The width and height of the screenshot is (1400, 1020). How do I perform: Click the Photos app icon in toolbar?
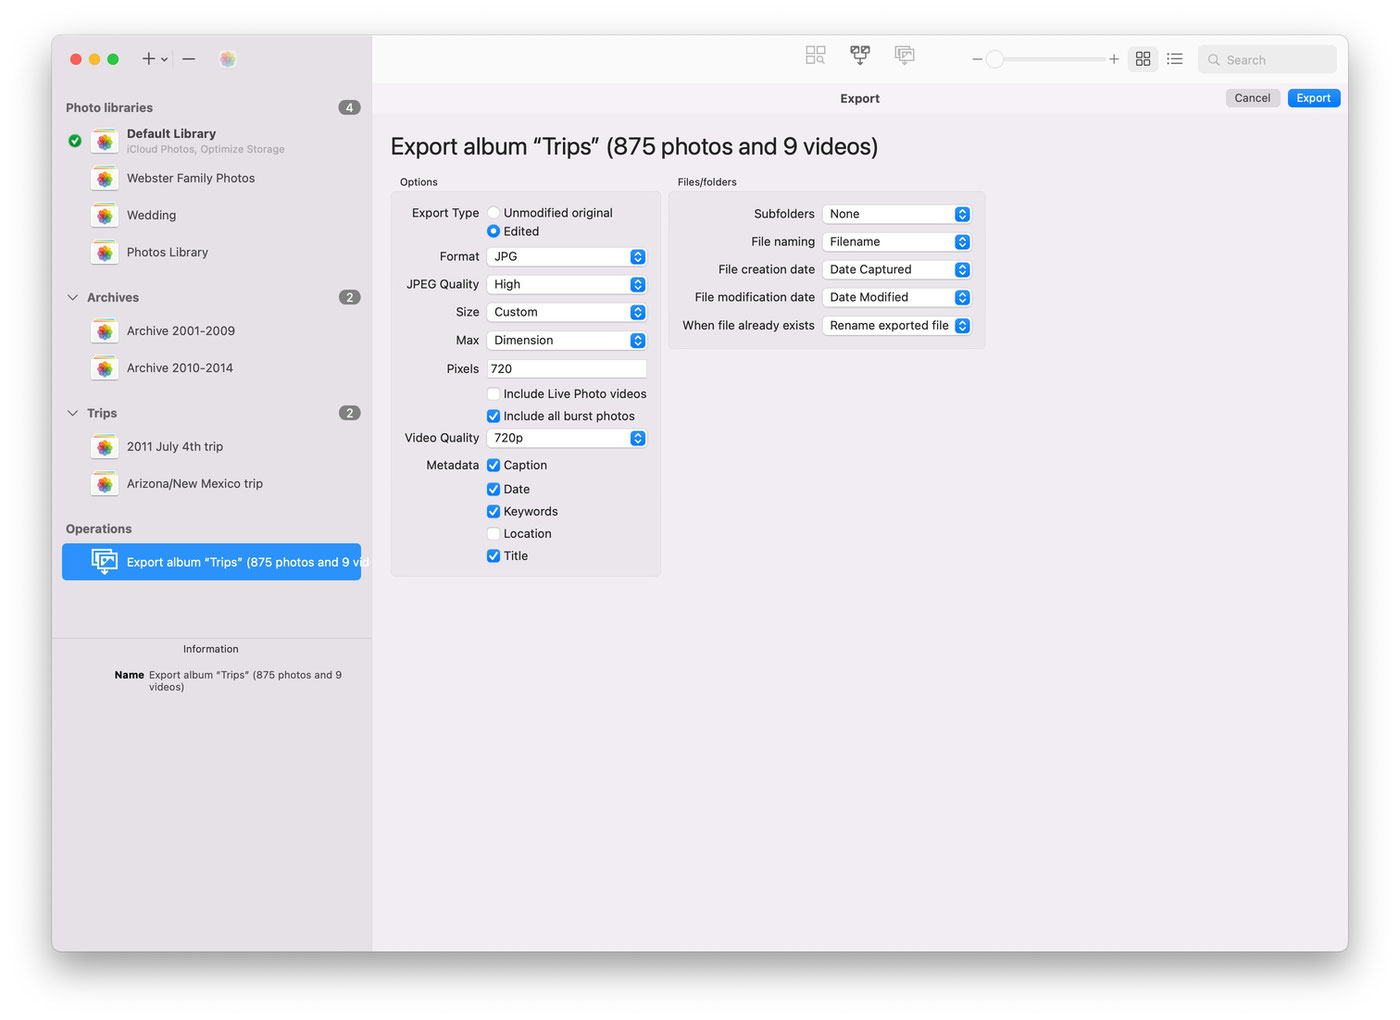(x=228, y=59)
